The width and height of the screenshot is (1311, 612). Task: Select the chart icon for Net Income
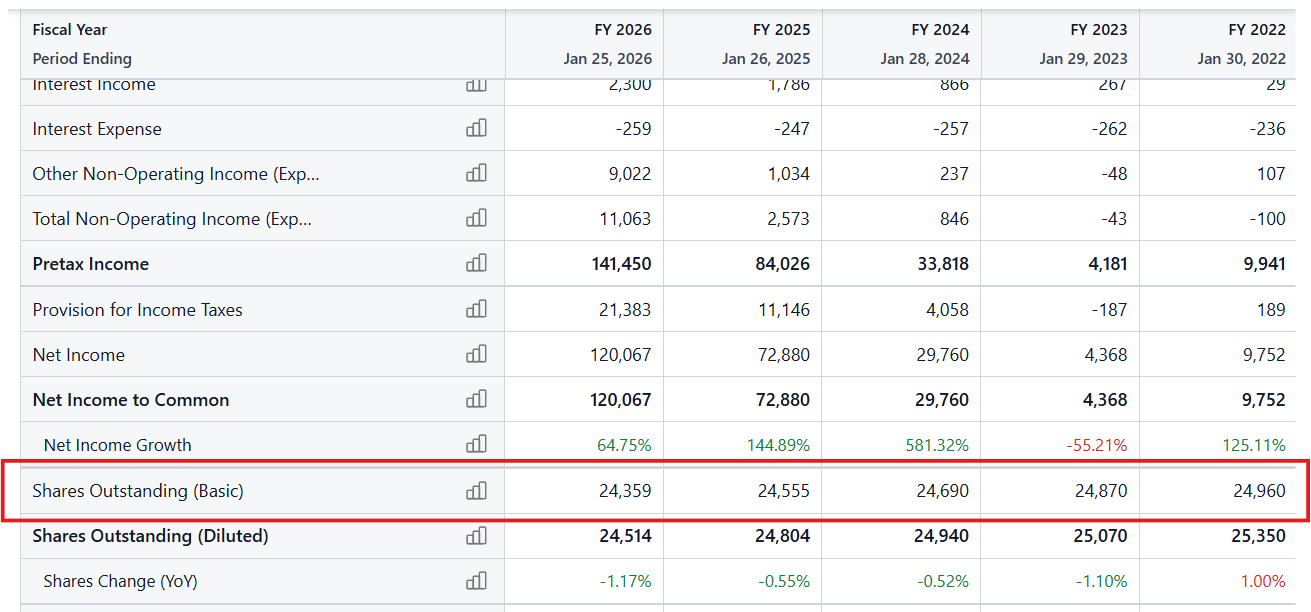coord(476,354)
